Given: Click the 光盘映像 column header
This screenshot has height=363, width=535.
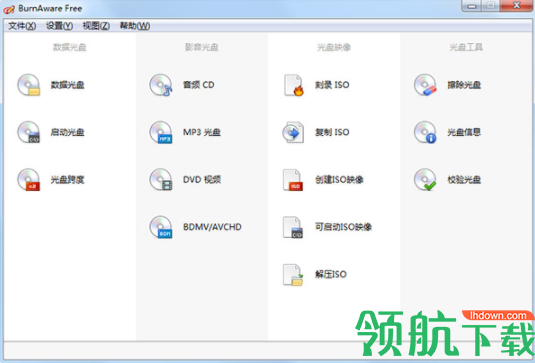Looking at the screenshot, I should tap(334, 47).
